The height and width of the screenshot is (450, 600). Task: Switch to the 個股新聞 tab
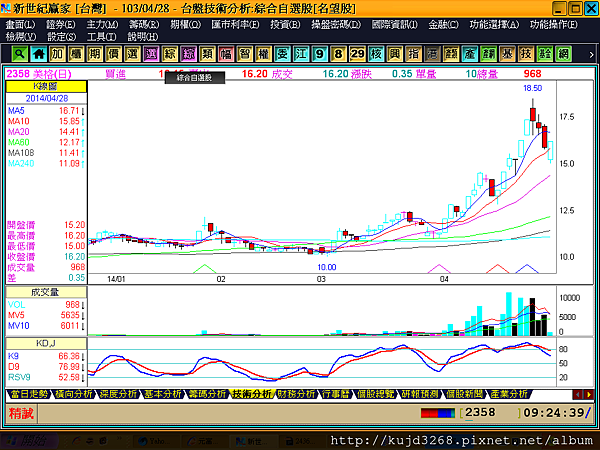(465, 394)
